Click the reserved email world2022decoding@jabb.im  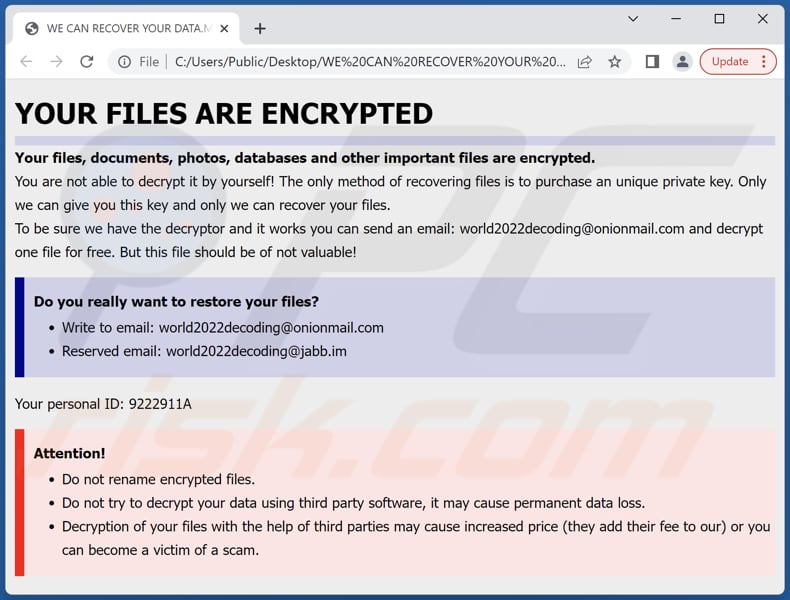[x=256, y=351]
